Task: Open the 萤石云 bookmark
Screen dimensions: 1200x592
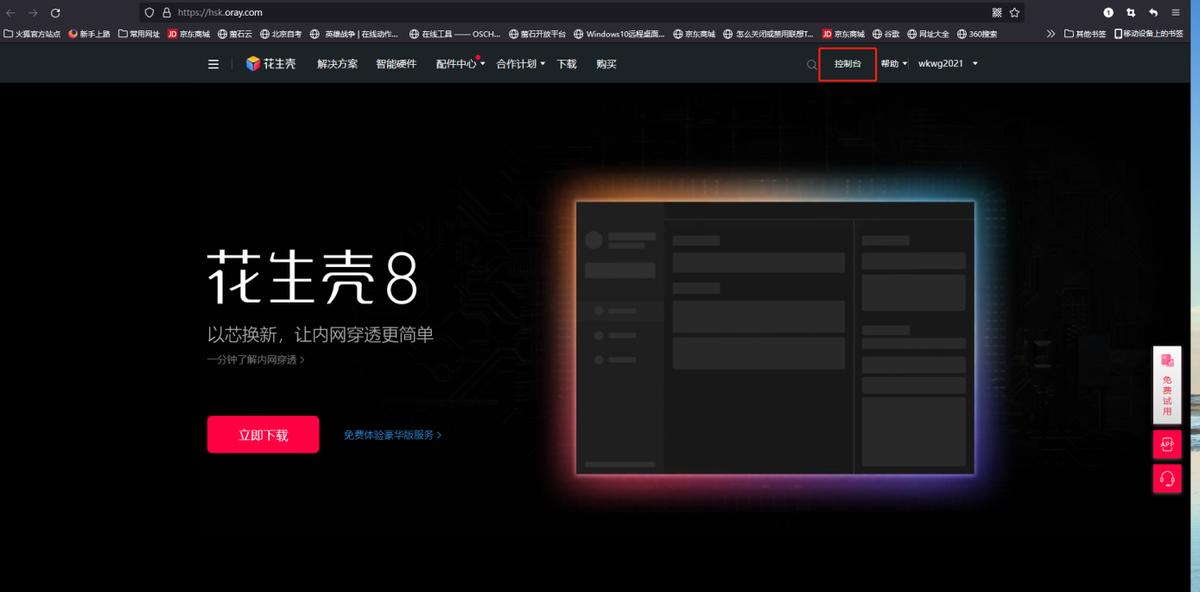Action: (233, 33)
